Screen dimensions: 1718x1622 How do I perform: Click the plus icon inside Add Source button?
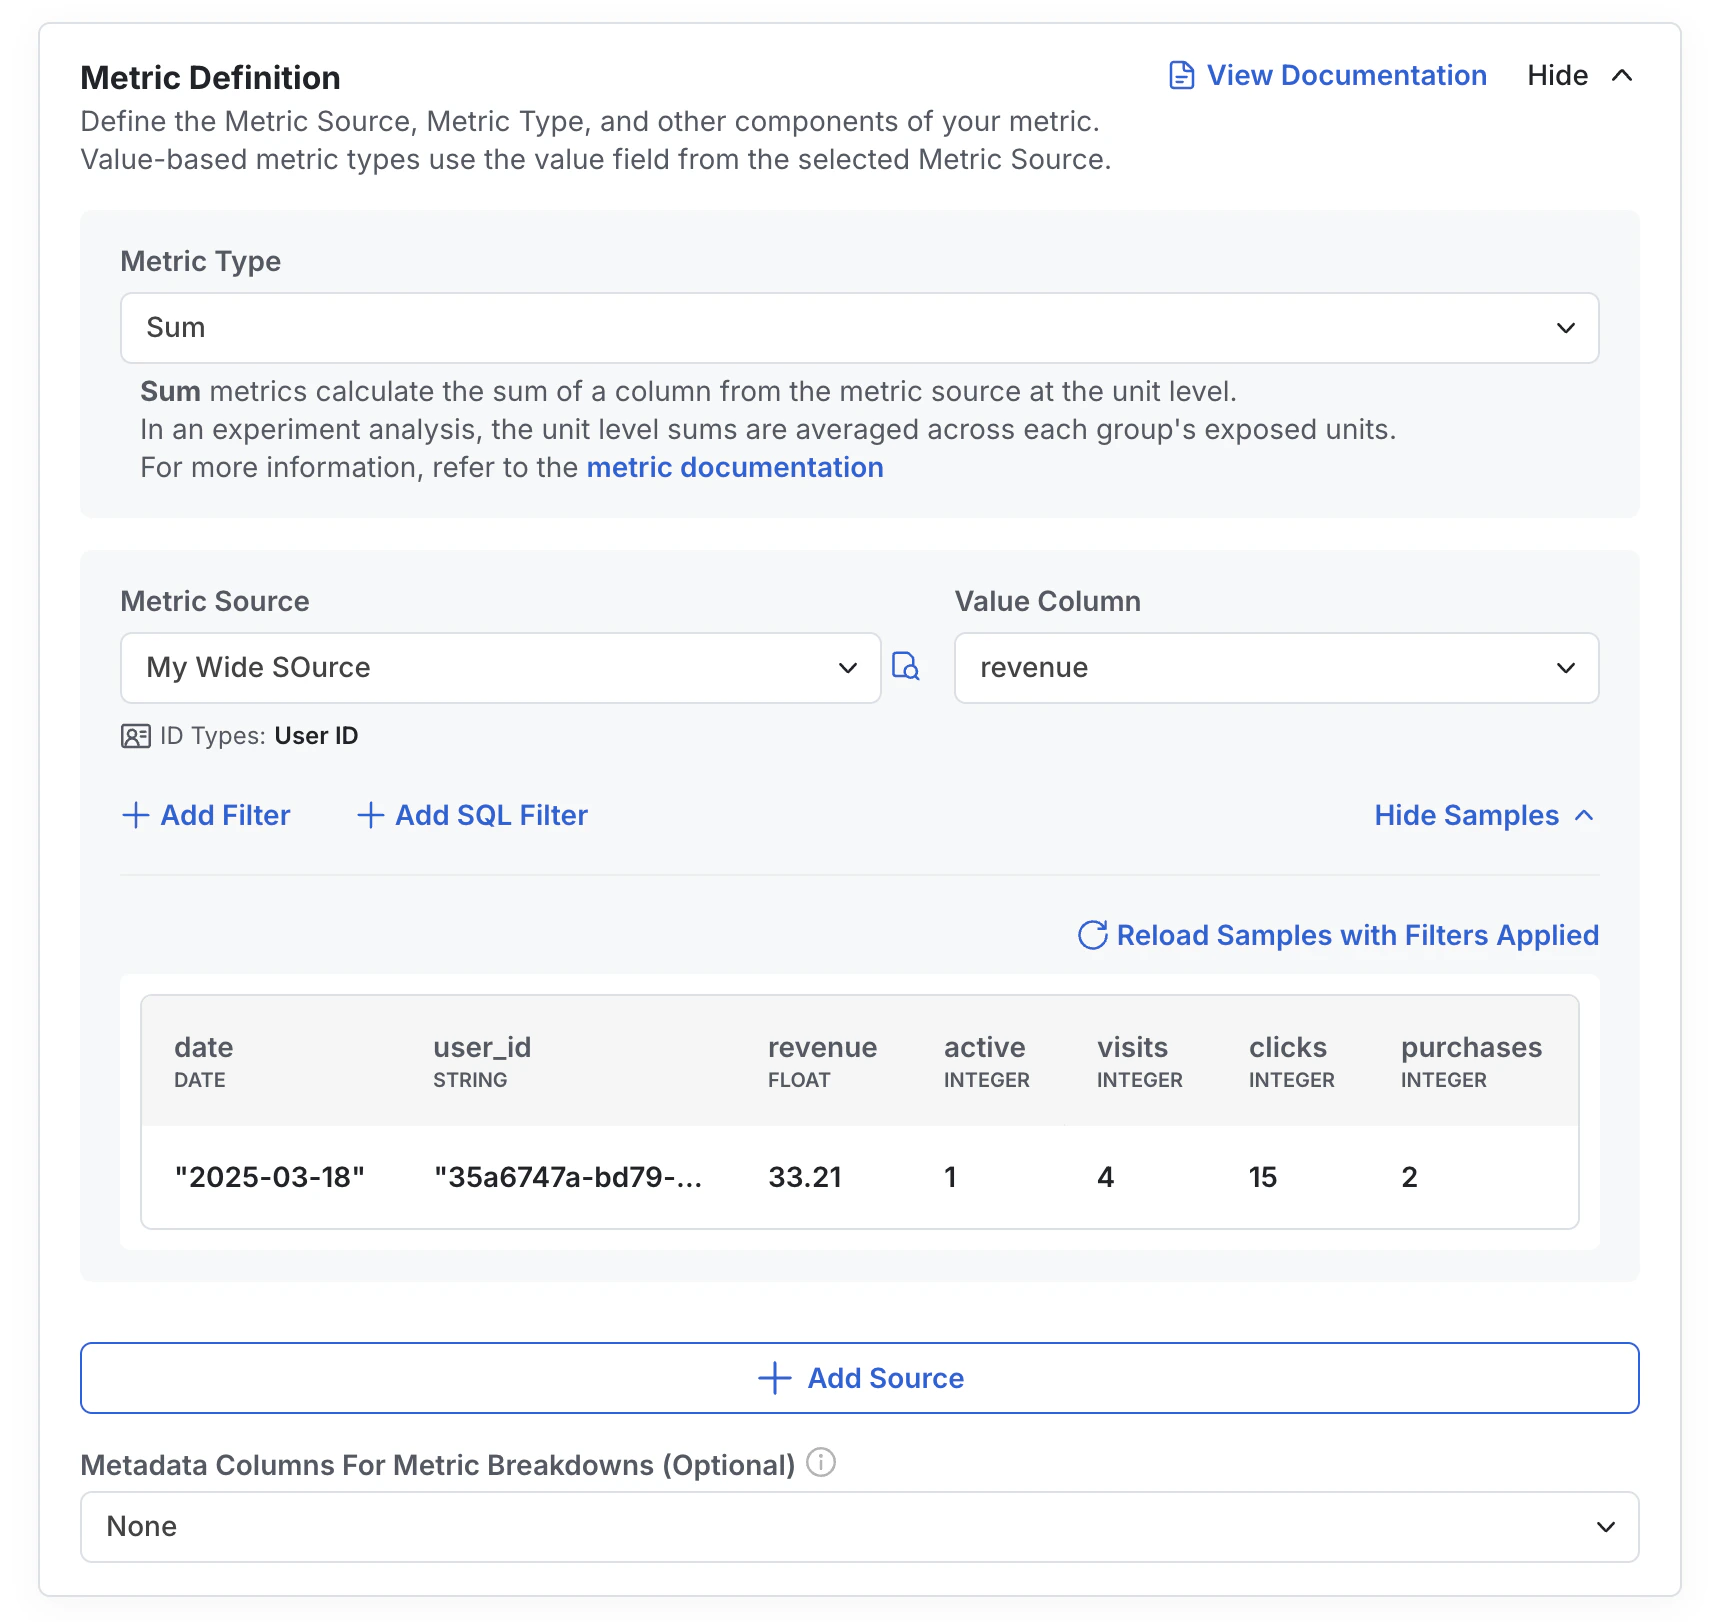click(x=773, y=1377)
